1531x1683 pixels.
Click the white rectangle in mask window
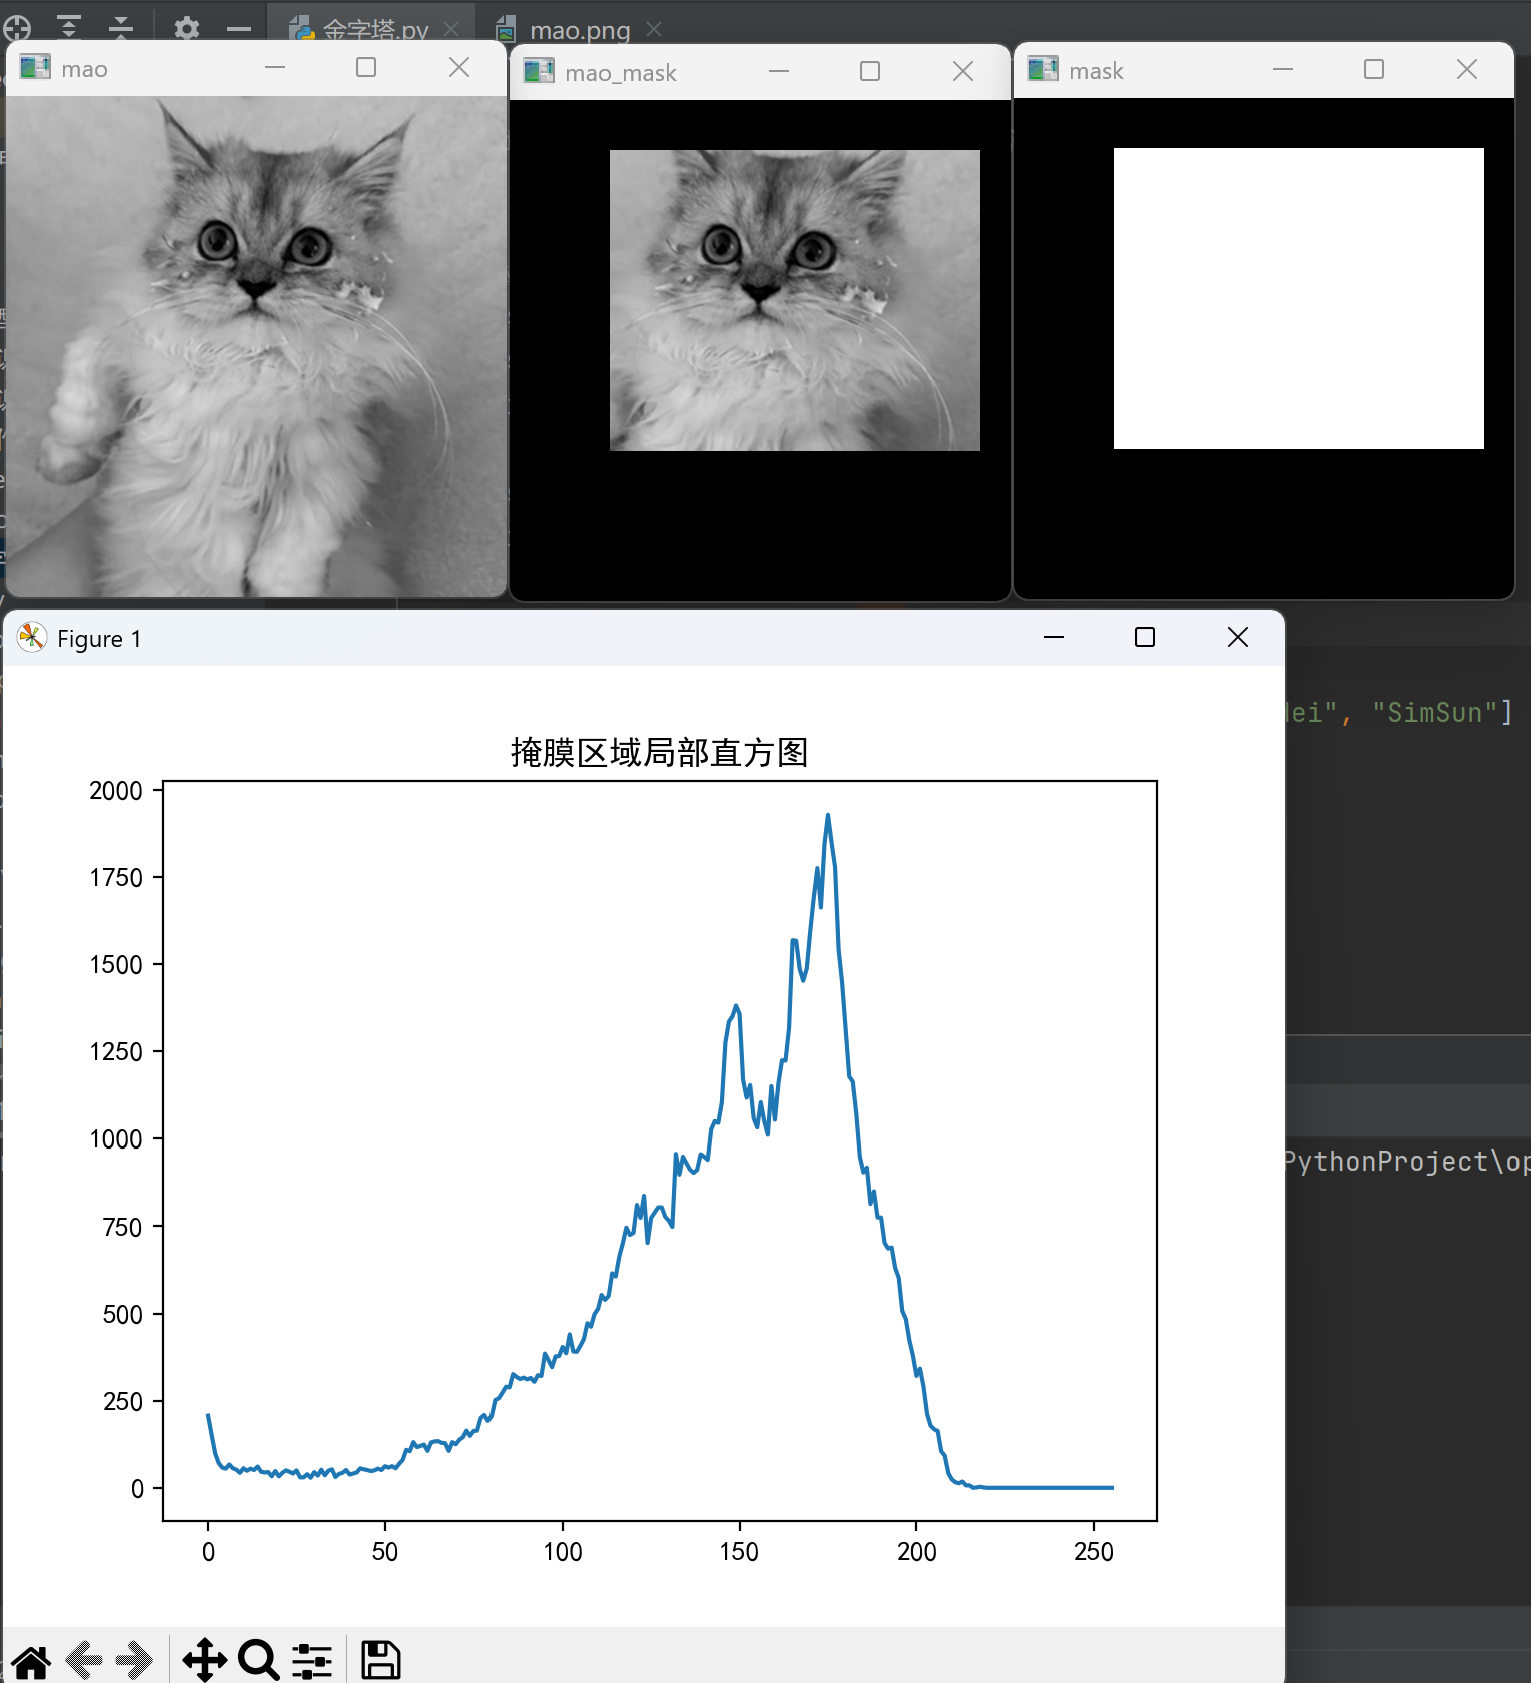[x=1299, y=298]
